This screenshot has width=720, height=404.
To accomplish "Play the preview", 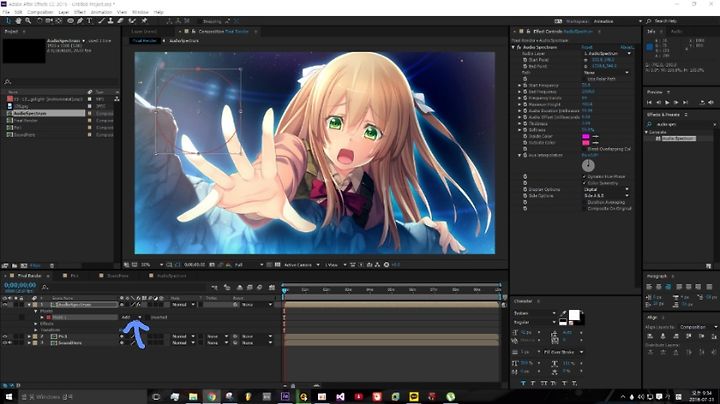I will (667, 102).
